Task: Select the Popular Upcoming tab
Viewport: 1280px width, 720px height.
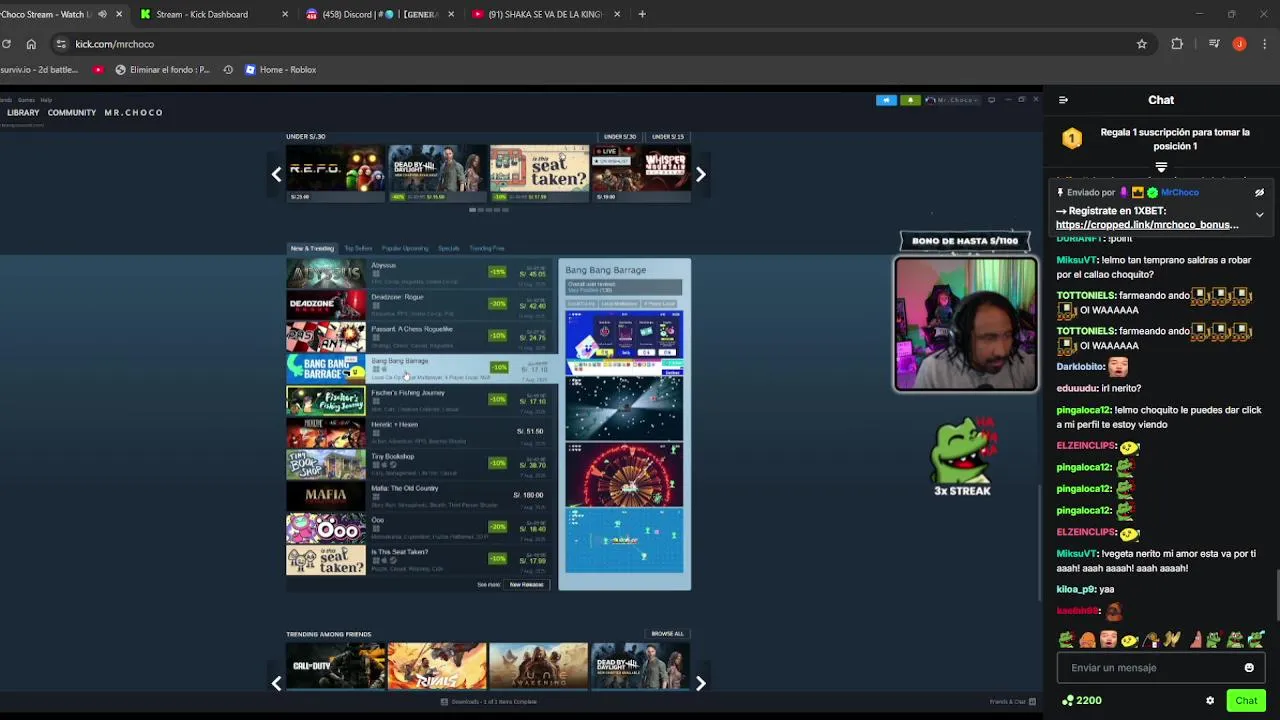Action: 405,248
